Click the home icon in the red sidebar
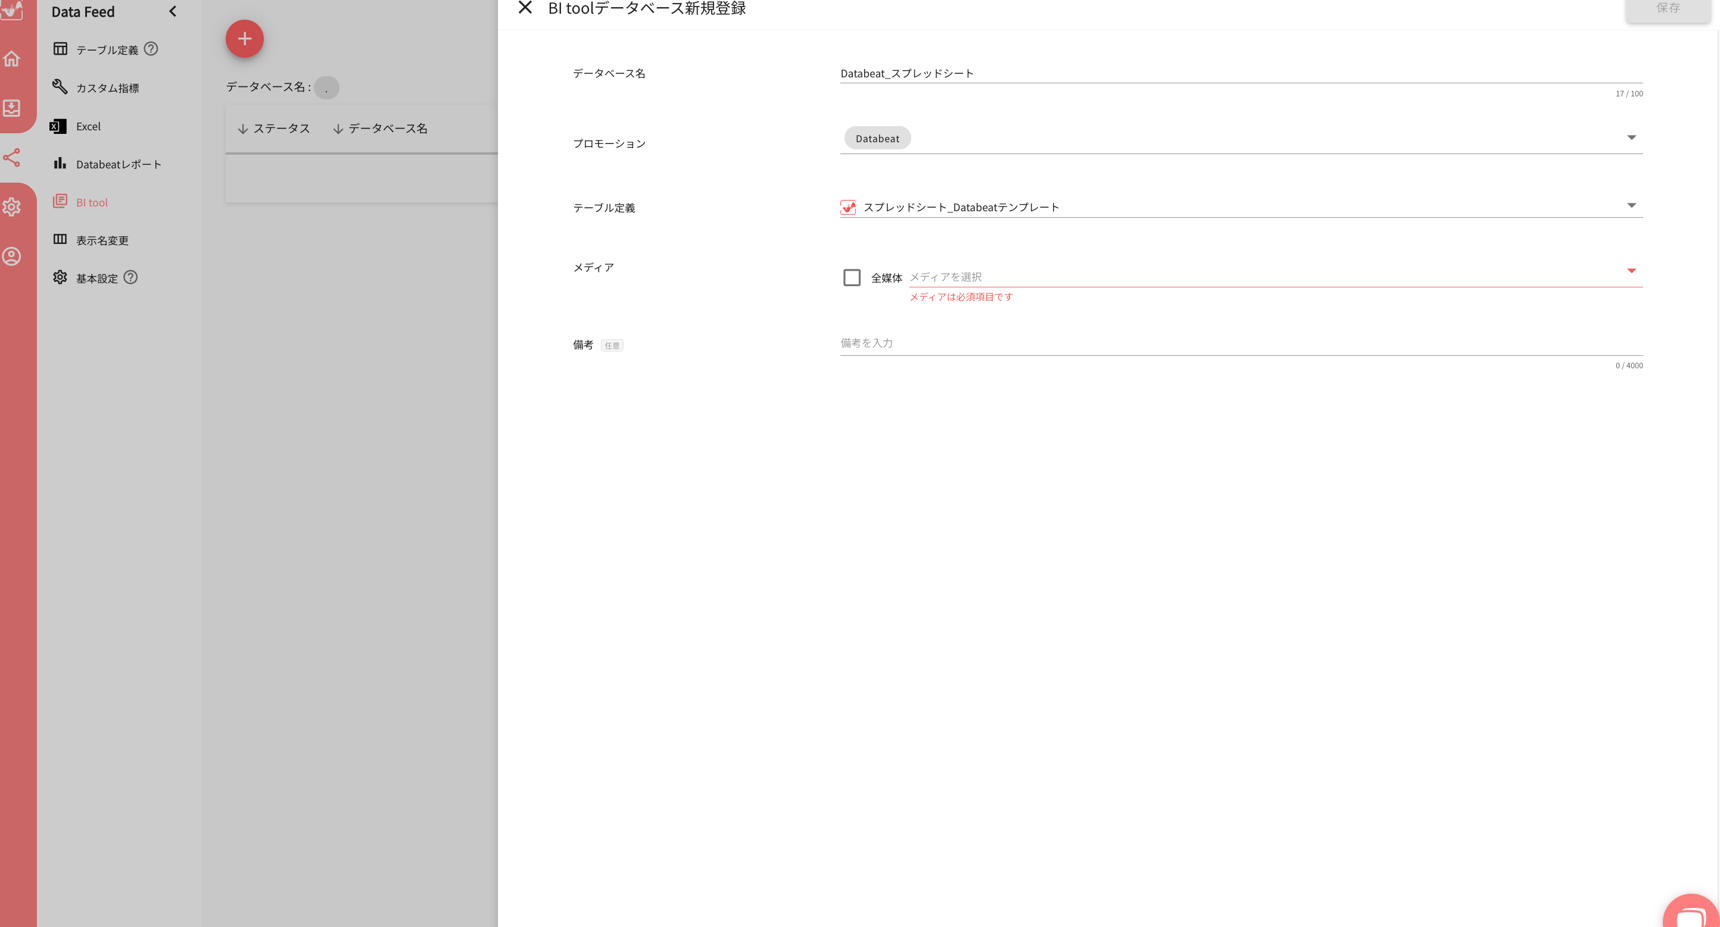This screenshot has height=927, width=1720. point(12,59)
